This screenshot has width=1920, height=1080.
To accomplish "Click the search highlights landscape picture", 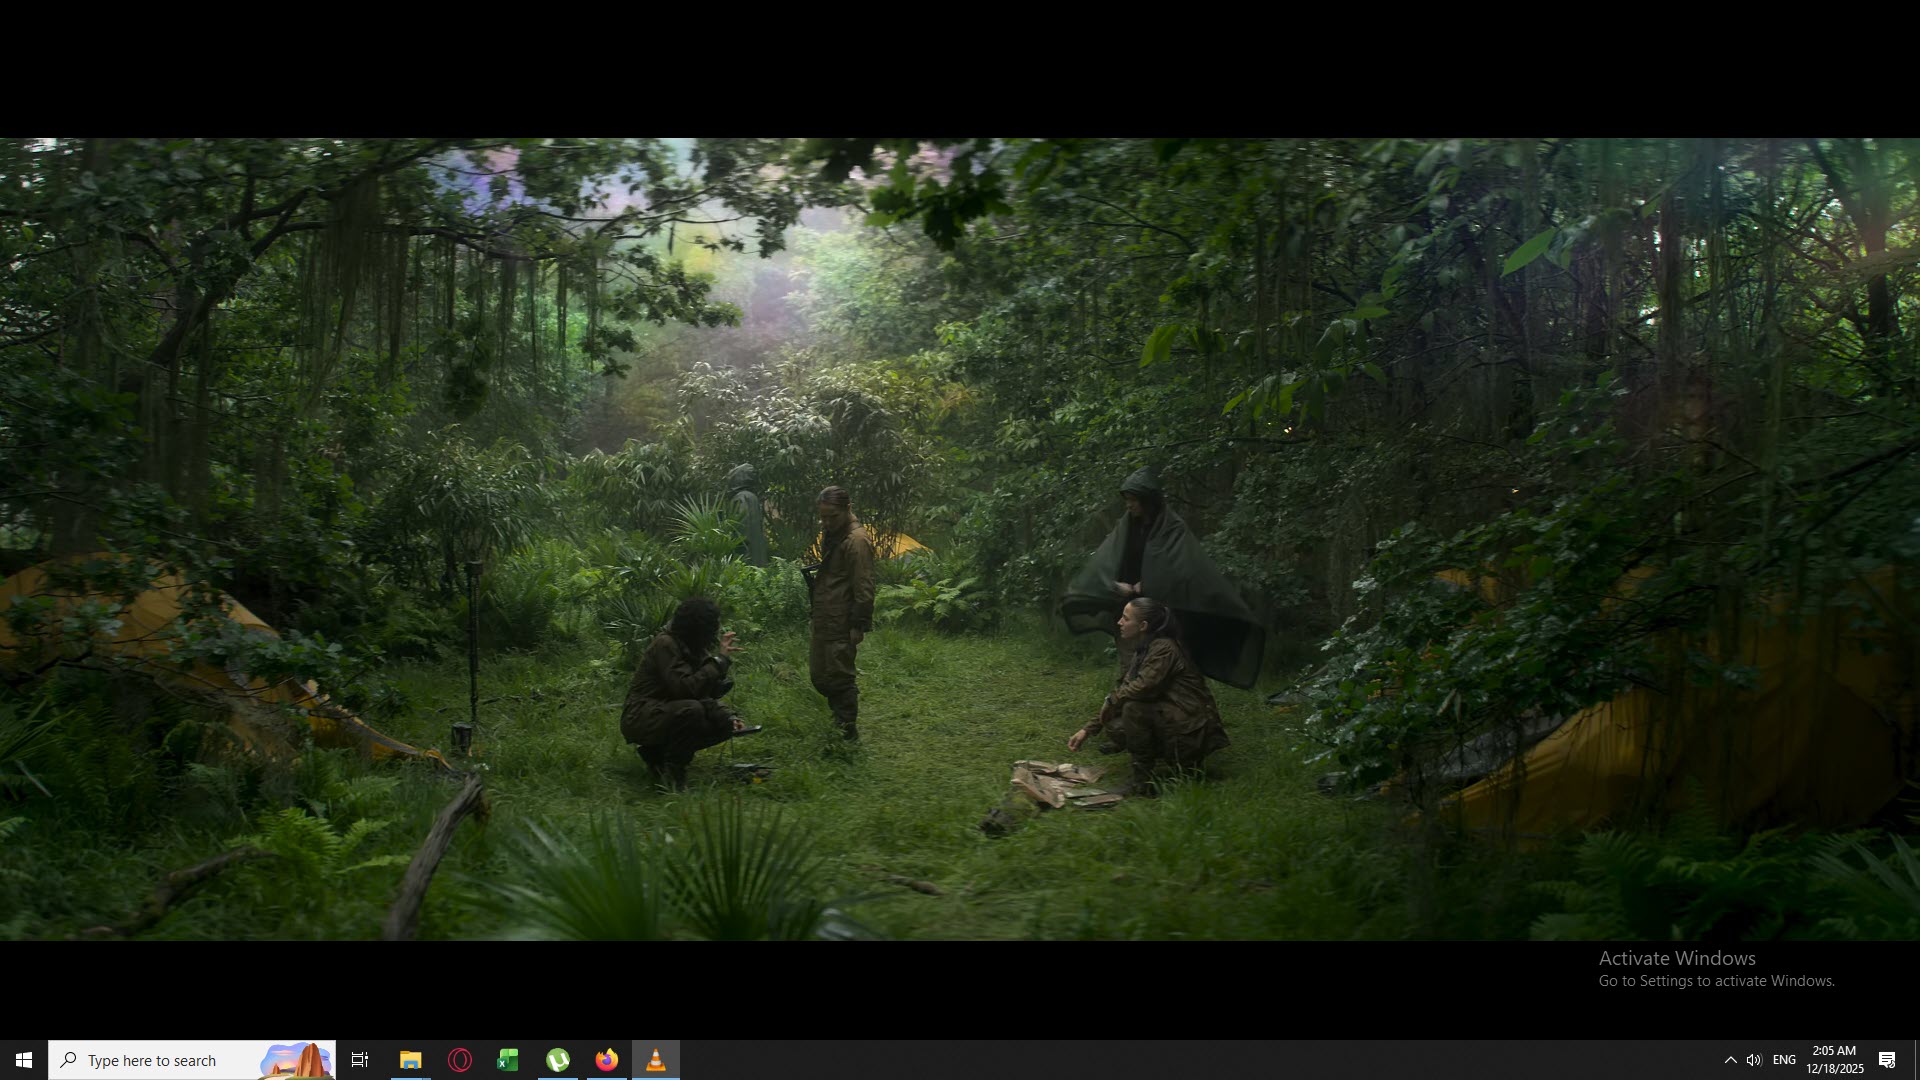I will 297,1060.
